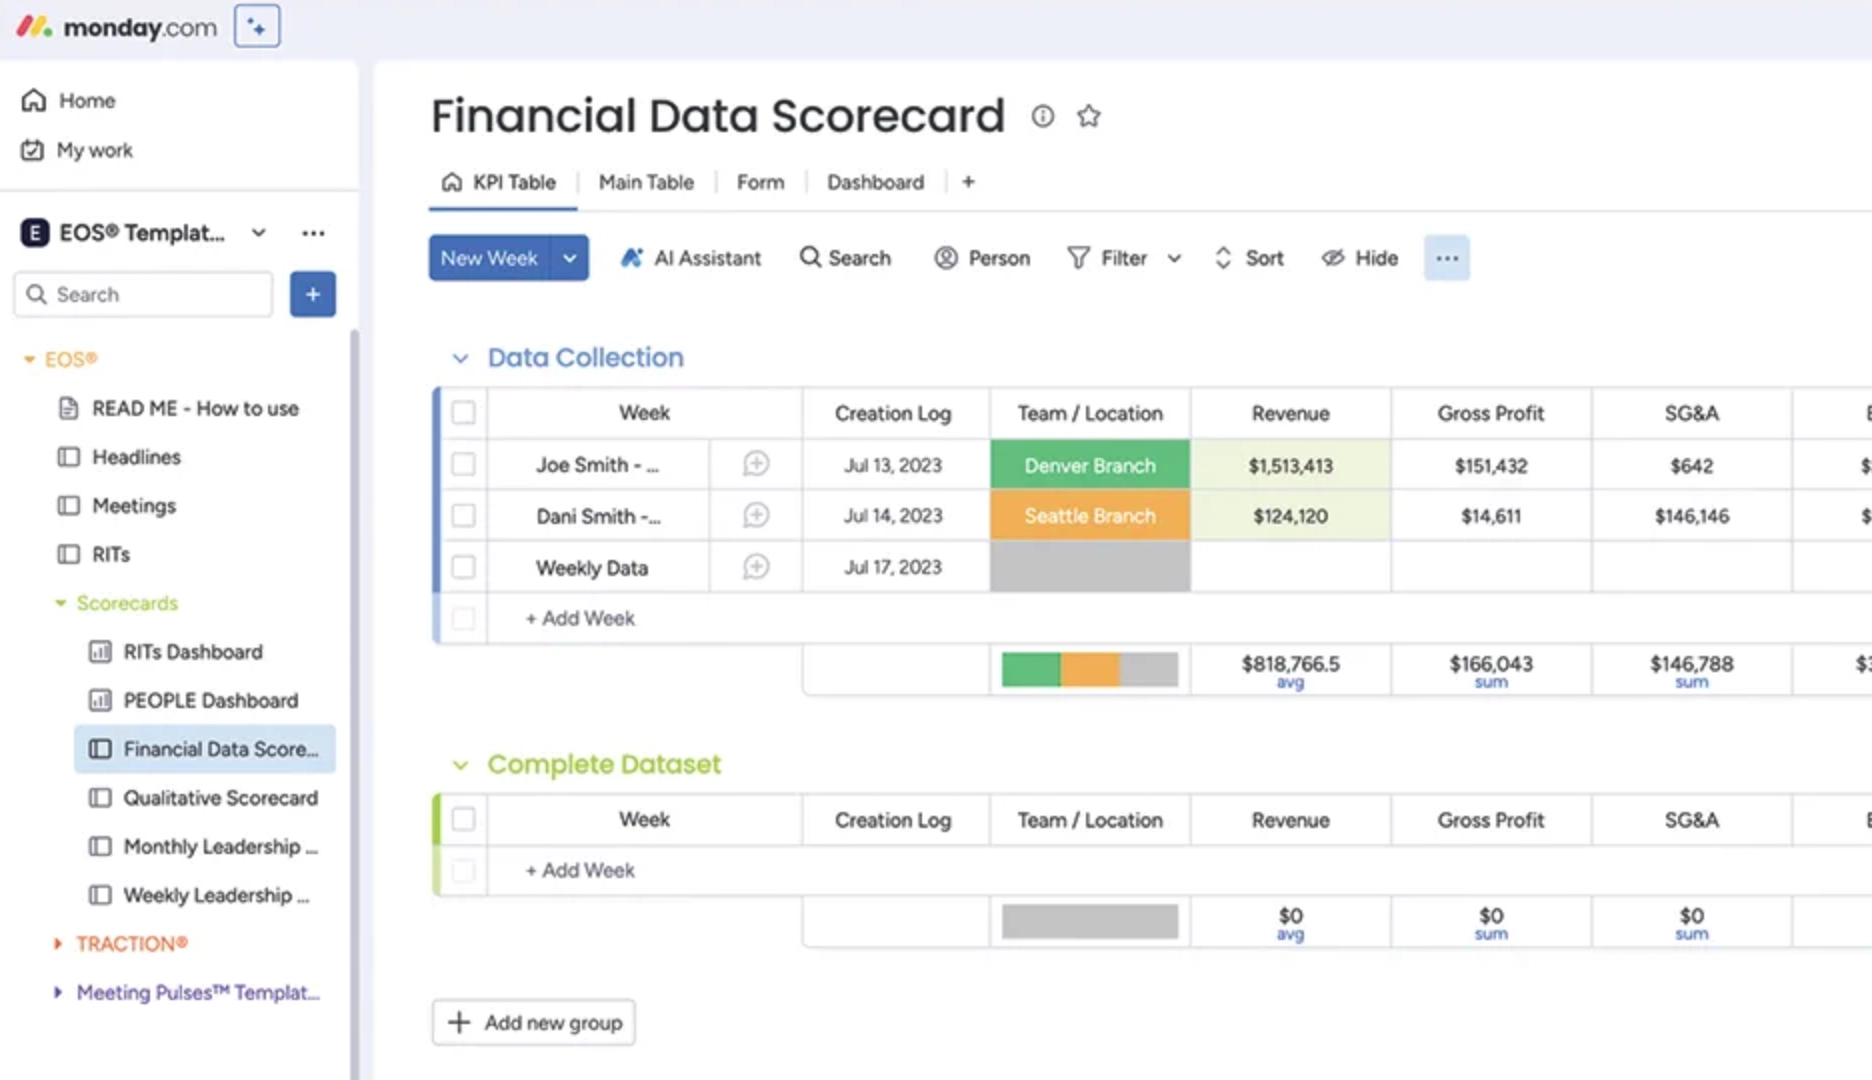Screen dimensions: 1872x1080
Task: Click the Revenue cell showing $1,513,413
Action: 1290,465
